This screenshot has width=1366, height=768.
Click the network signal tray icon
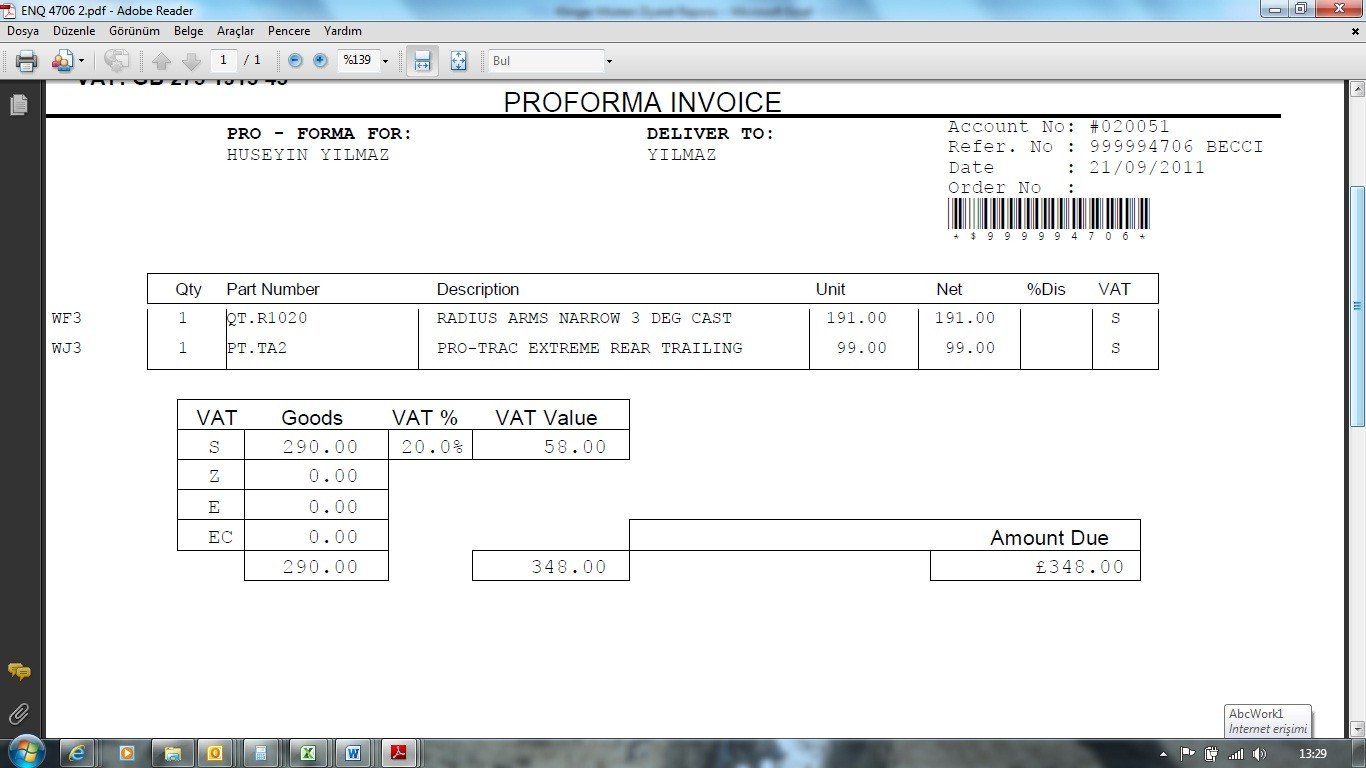click(1236, 754)
